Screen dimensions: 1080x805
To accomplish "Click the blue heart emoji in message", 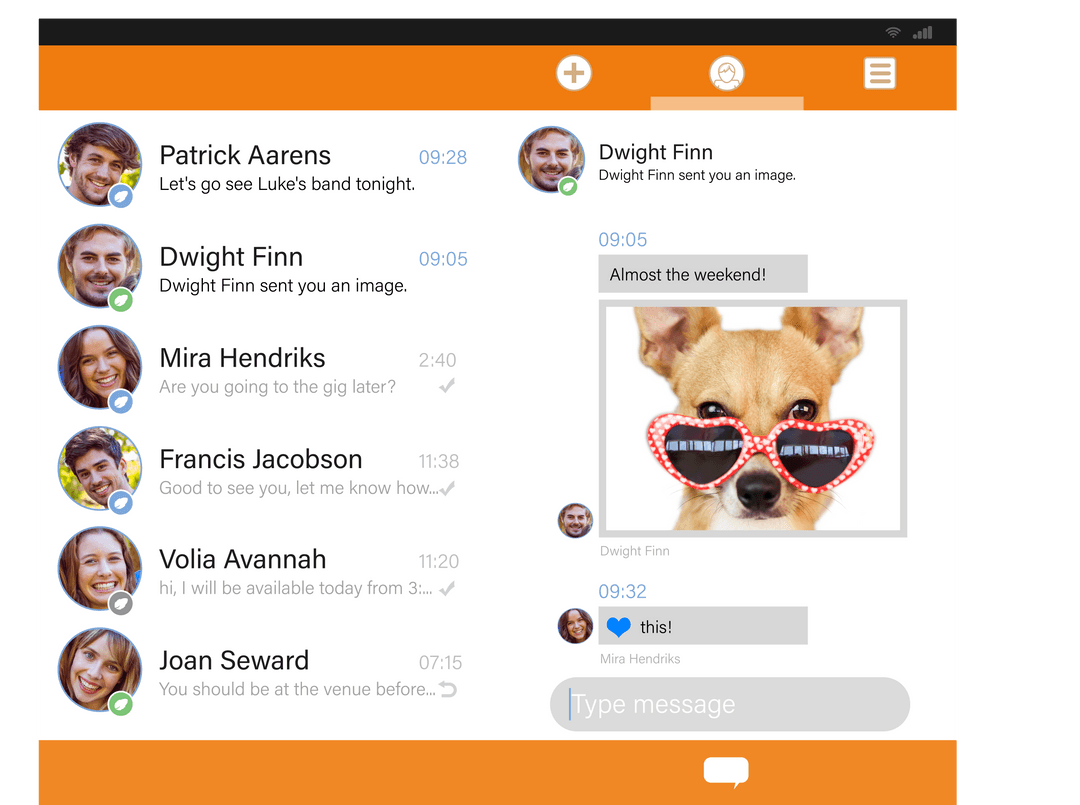I will pos(619,627).
